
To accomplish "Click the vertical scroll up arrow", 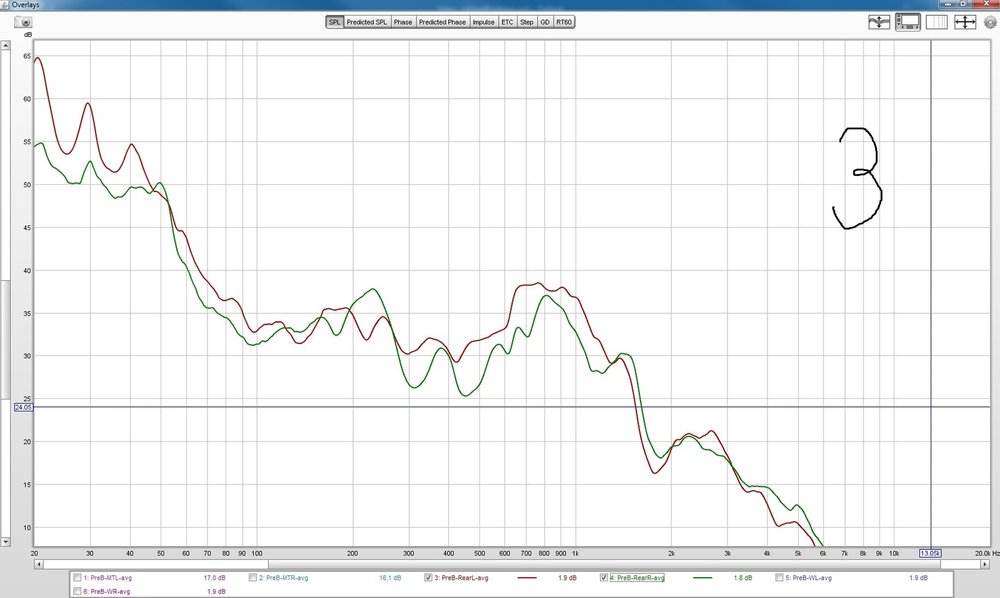I will (5, 45).
